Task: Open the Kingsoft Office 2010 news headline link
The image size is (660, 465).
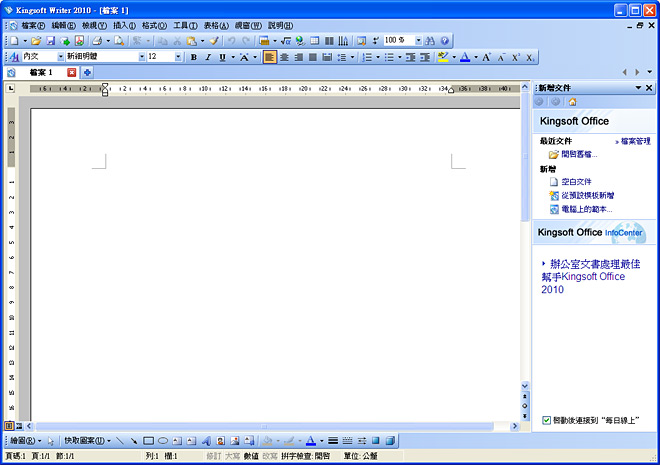Action: pos(591,277)
